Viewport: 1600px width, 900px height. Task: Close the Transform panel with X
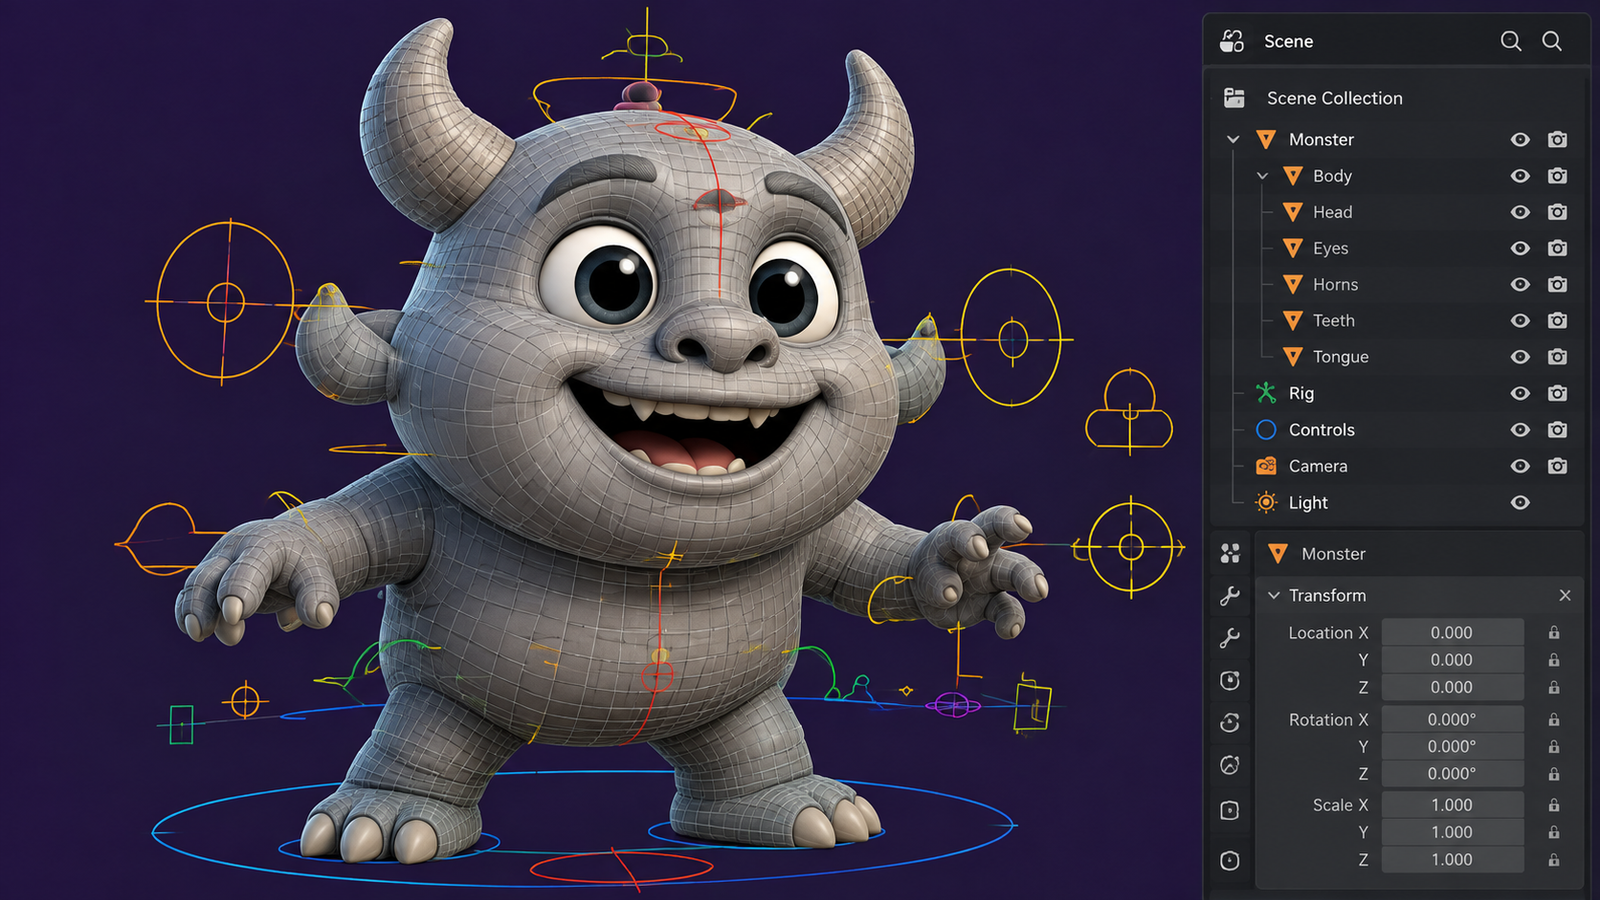pyautogui.click(x=1565, y=595)
